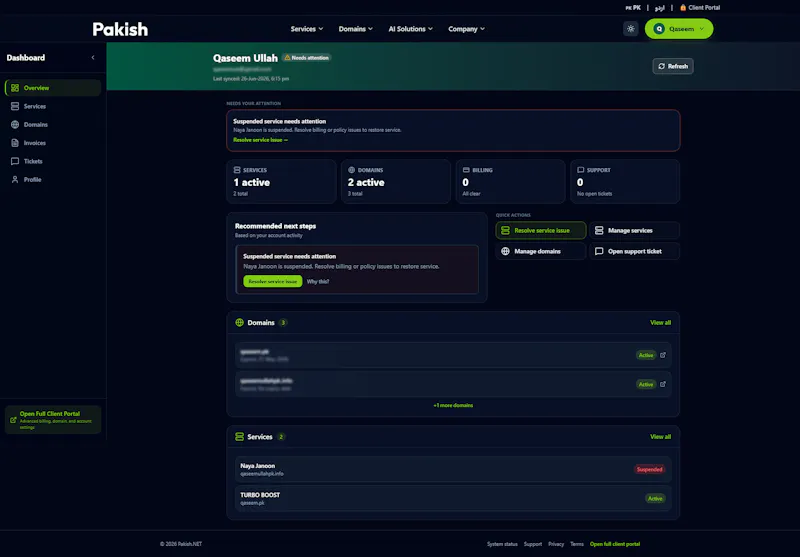Click Active badge on first domain row
The height and width of the screenshot is (557, 800).
[646, 355]
